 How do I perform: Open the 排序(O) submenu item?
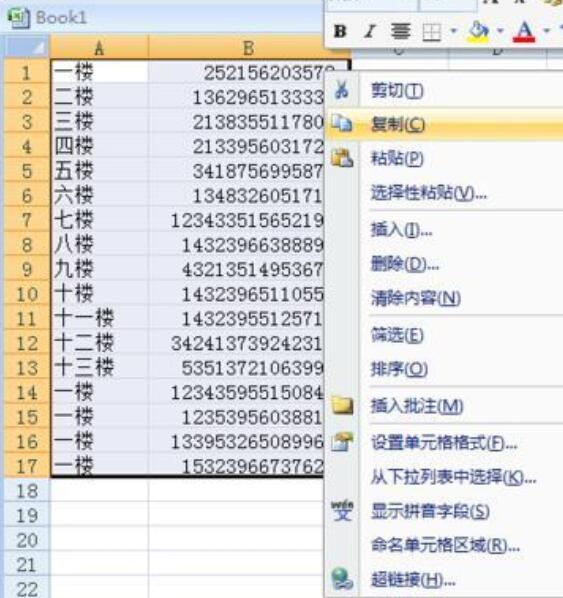point(399,369)
